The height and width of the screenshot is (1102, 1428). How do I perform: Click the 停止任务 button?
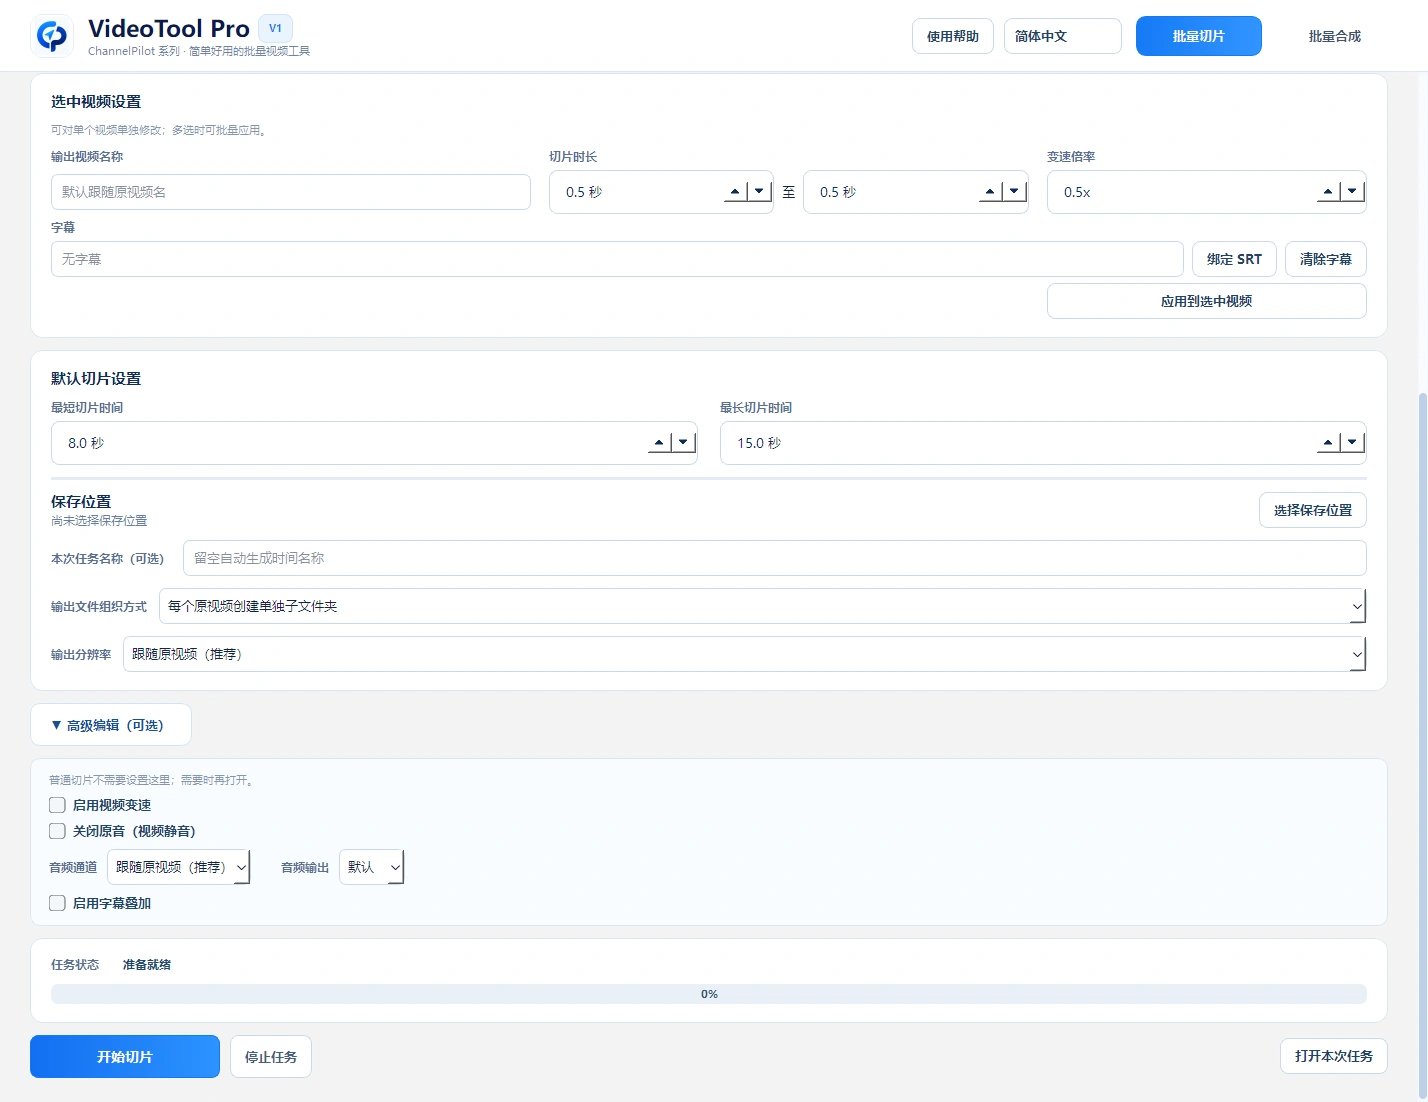[x=271, y=1057]
